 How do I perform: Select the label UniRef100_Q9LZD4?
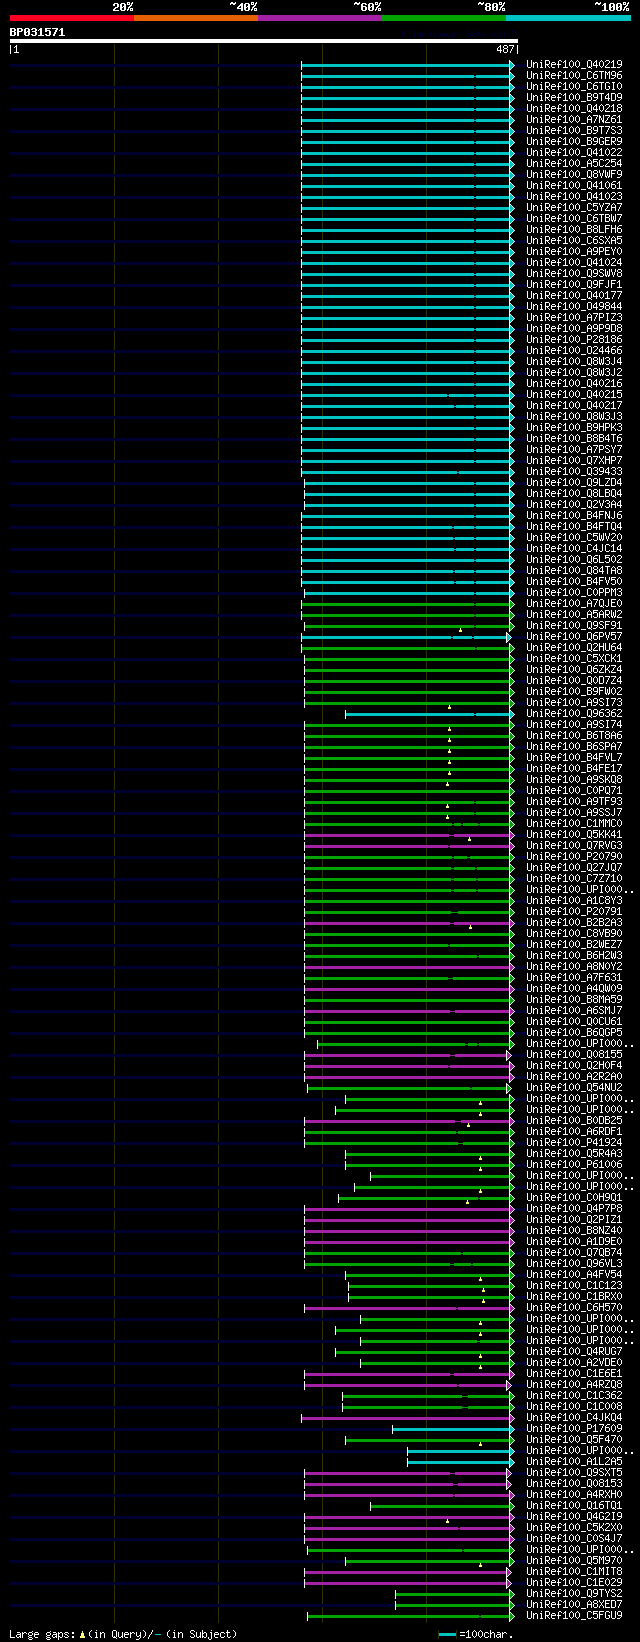(x=574, y=483)
